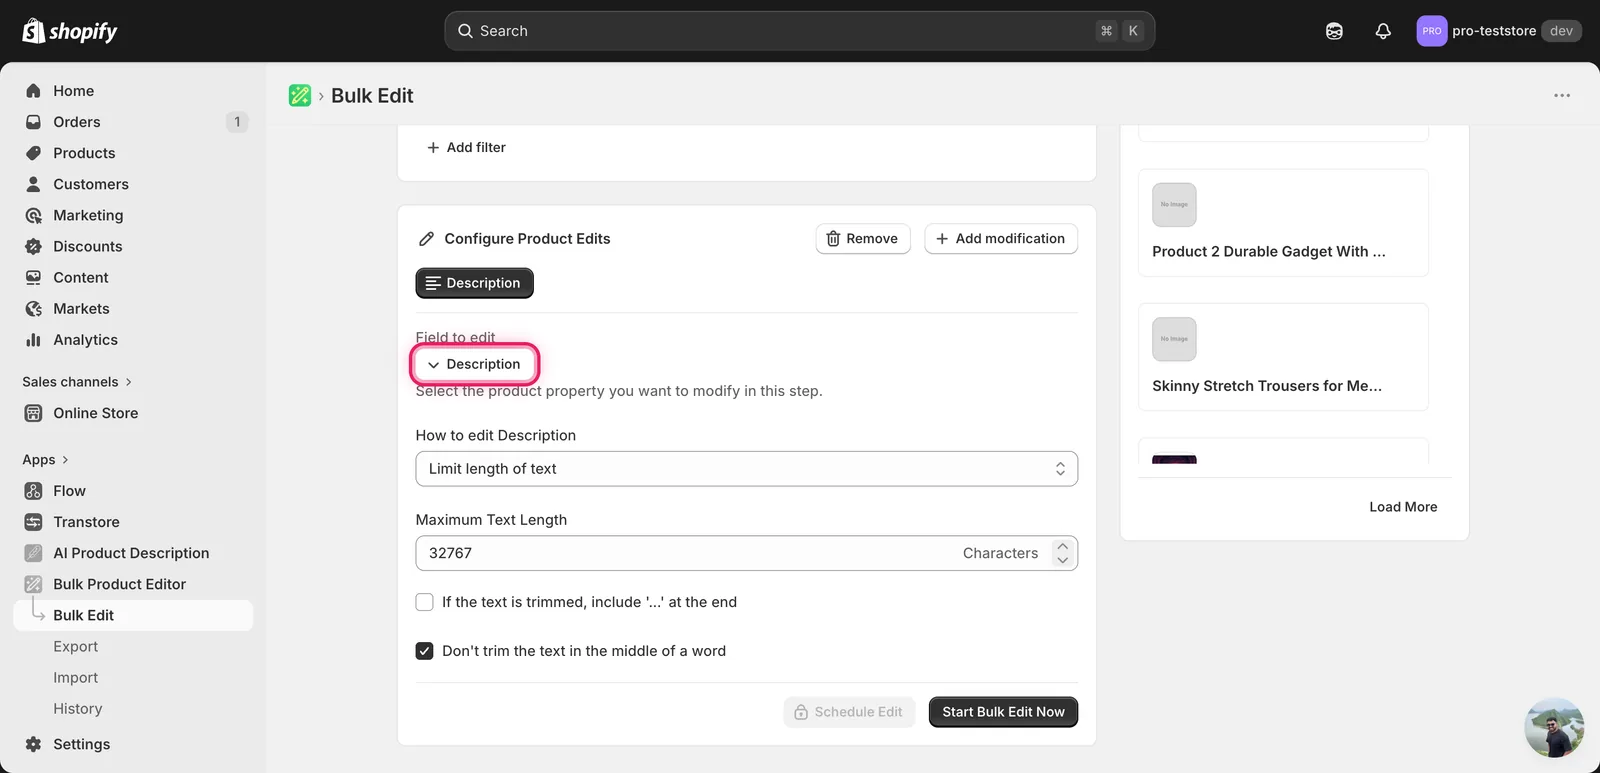
Task: Click the Settings gear icon
Action: pyautogui.click(x=33, y=744)
